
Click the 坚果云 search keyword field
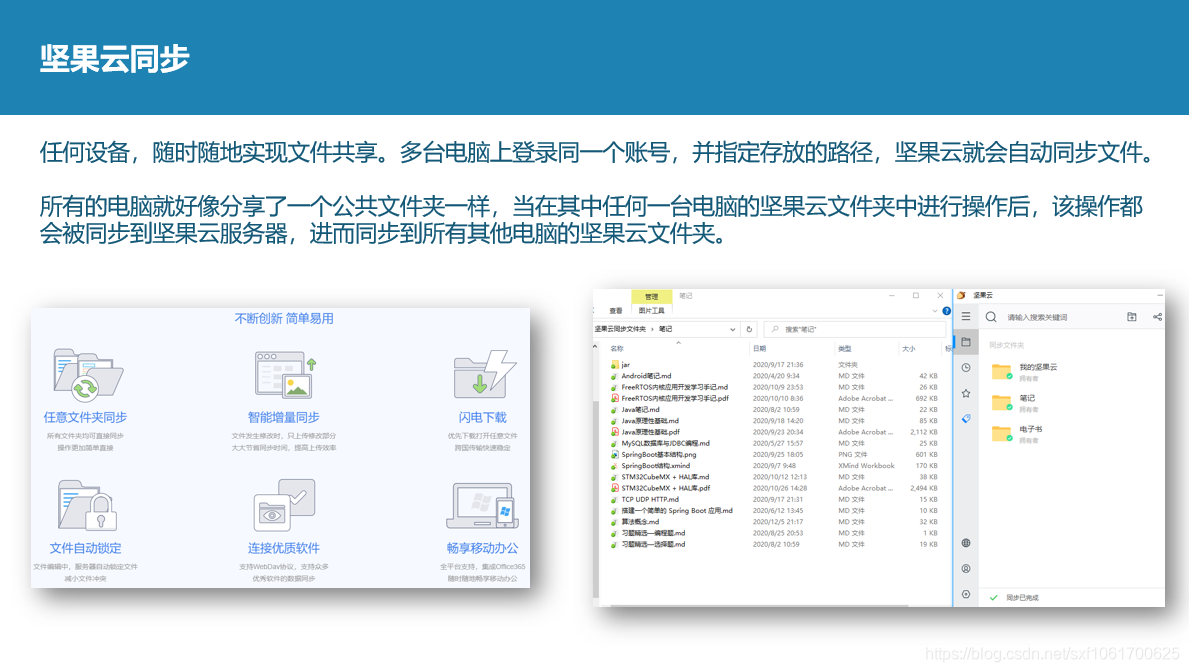pos(1037,318)
